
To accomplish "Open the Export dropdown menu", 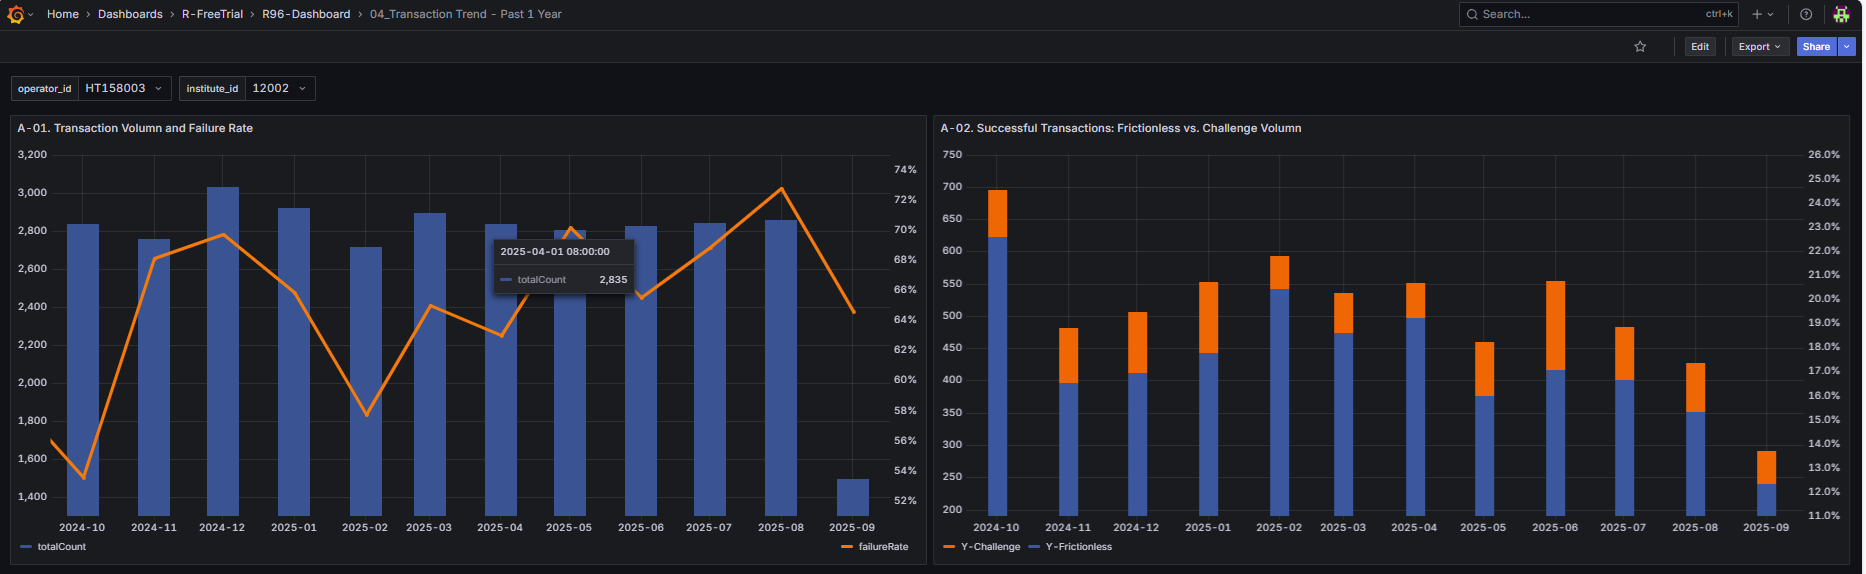I will (x=1759, y=47).
